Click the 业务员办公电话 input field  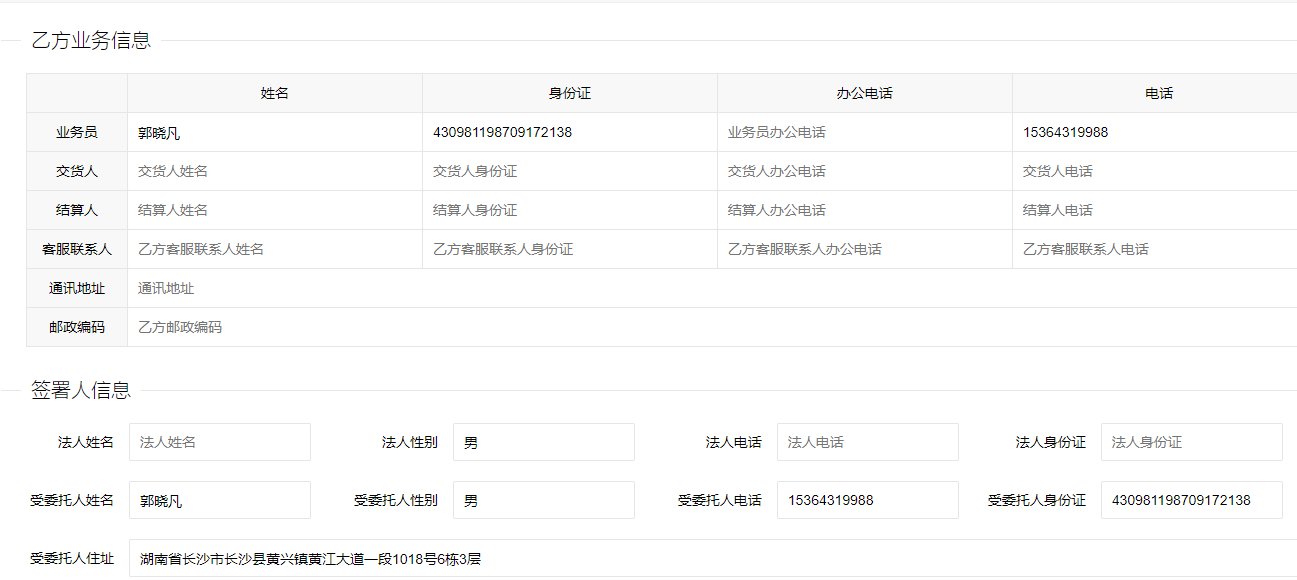click(x=864, y=132)
